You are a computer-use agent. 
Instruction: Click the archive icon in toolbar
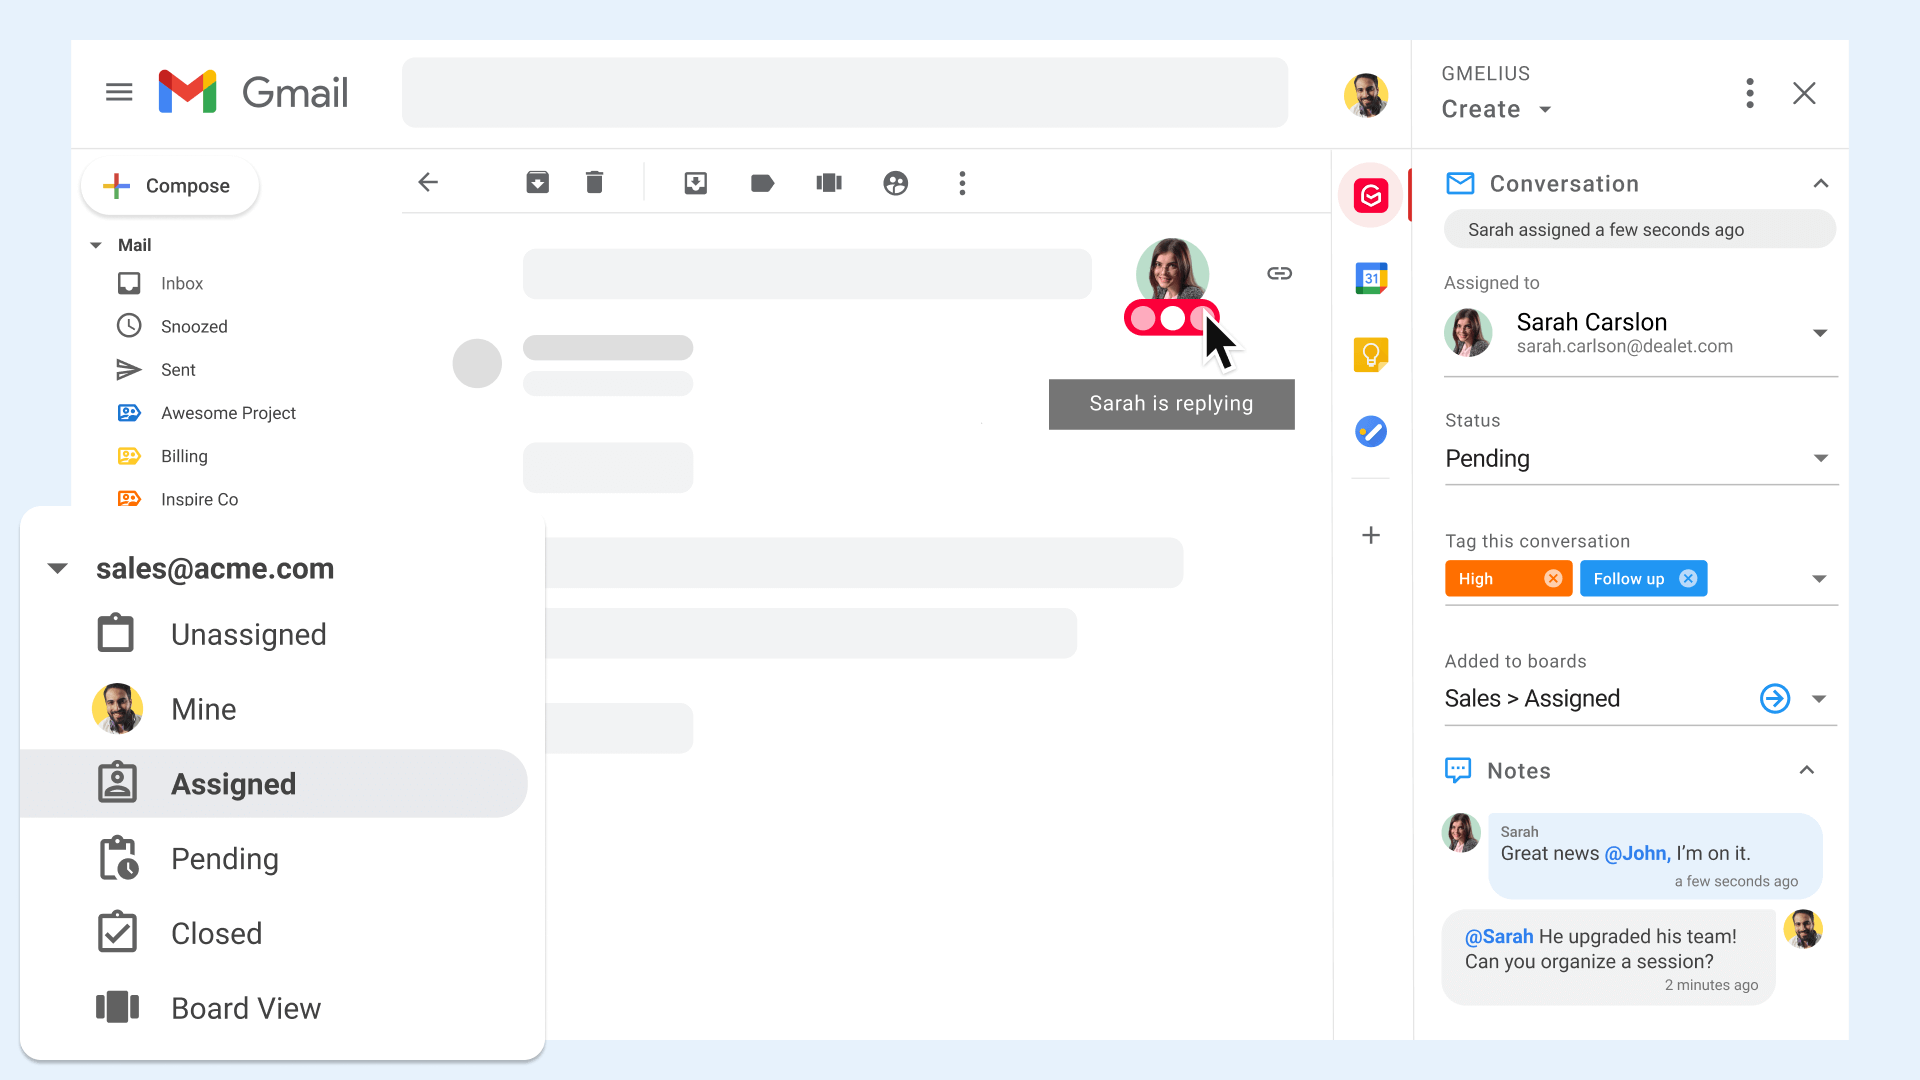pyautogui.click(x=538, y=182)
